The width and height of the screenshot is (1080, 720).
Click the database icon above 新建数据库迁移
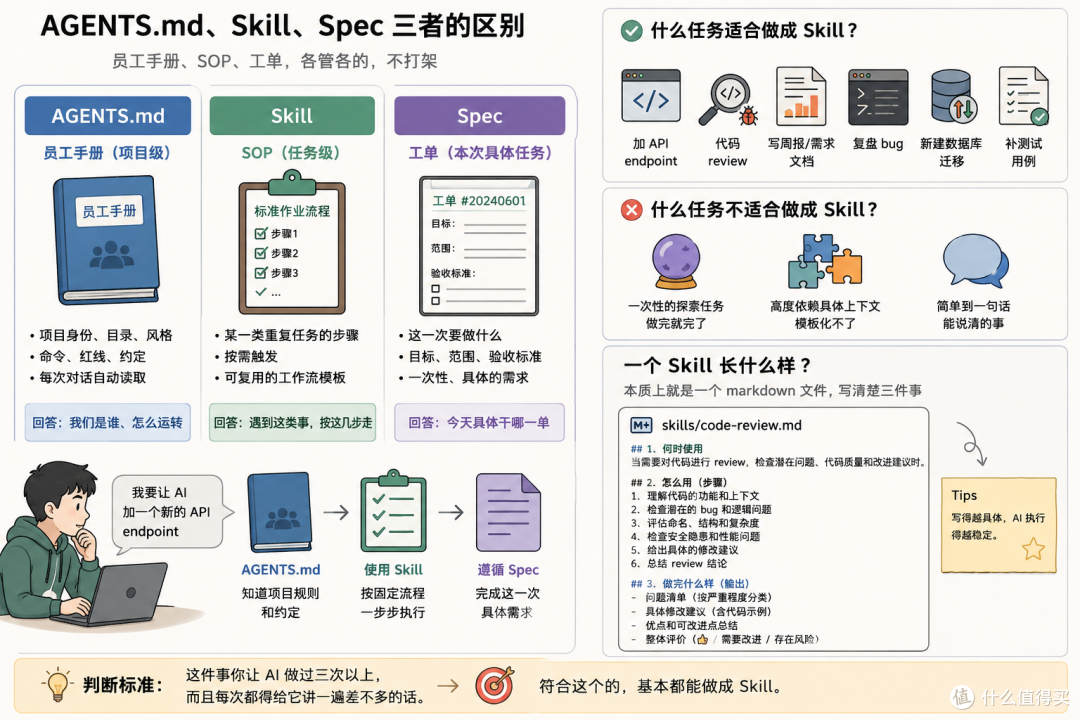click(953, 96)
